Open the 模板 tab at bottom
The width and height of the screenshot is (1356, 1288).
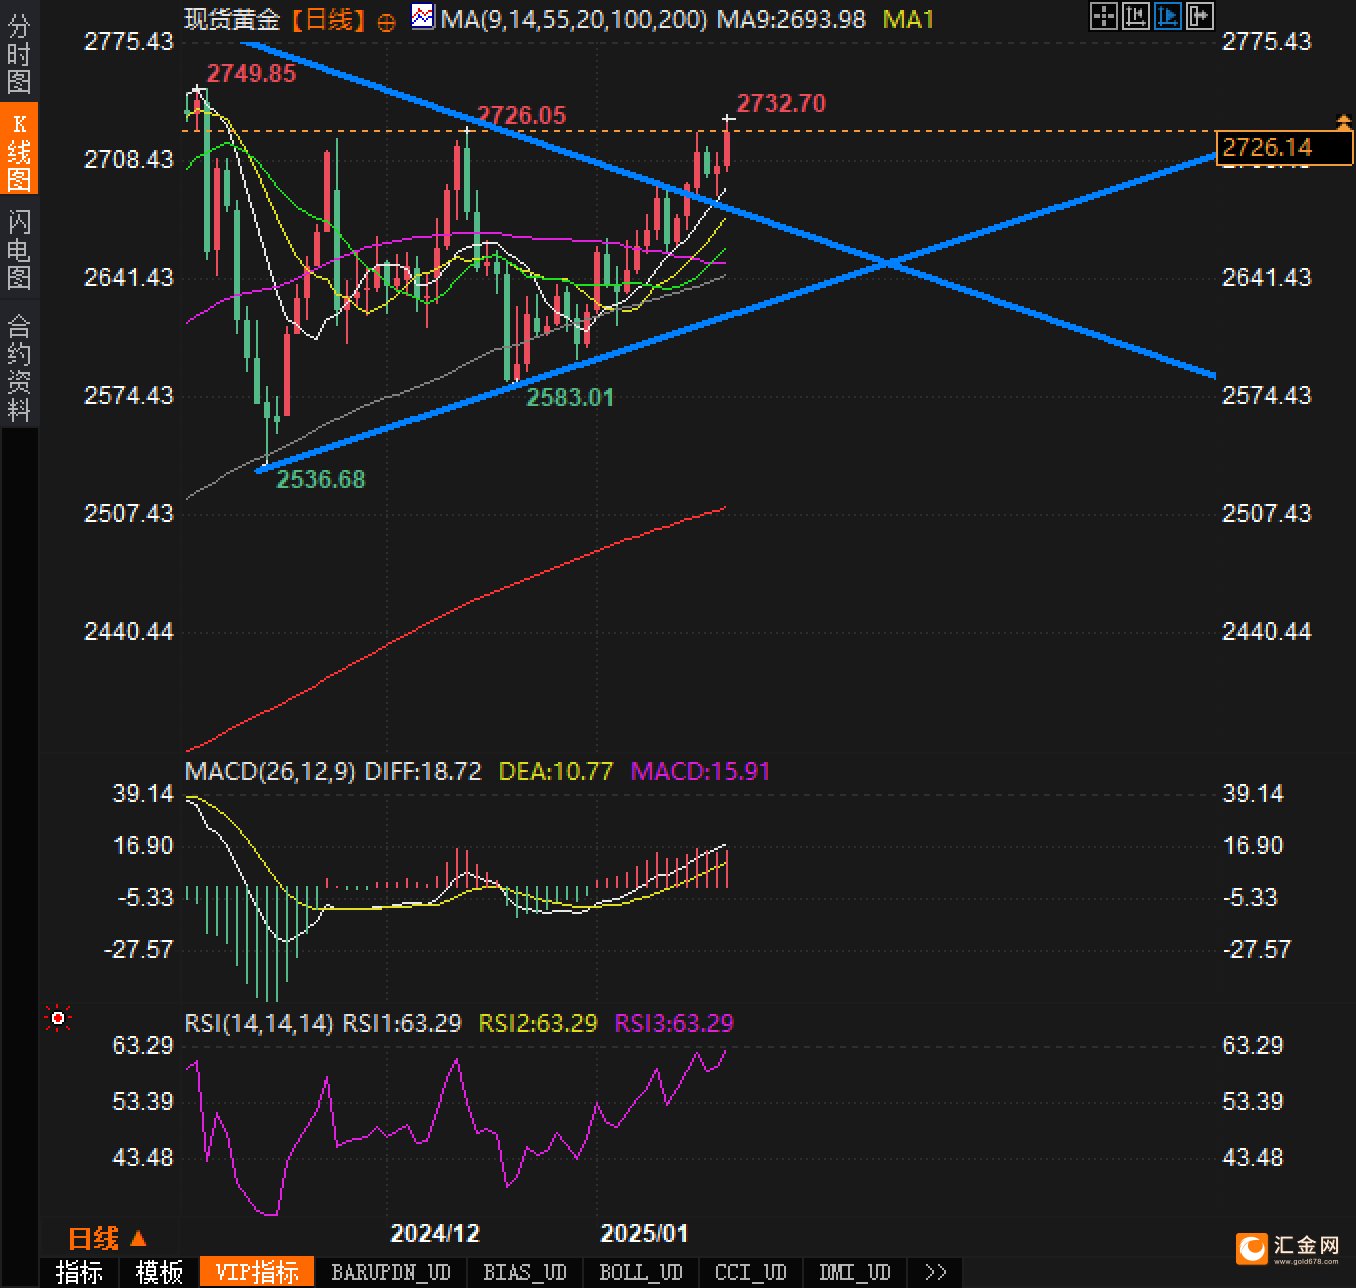[159, 1272]
